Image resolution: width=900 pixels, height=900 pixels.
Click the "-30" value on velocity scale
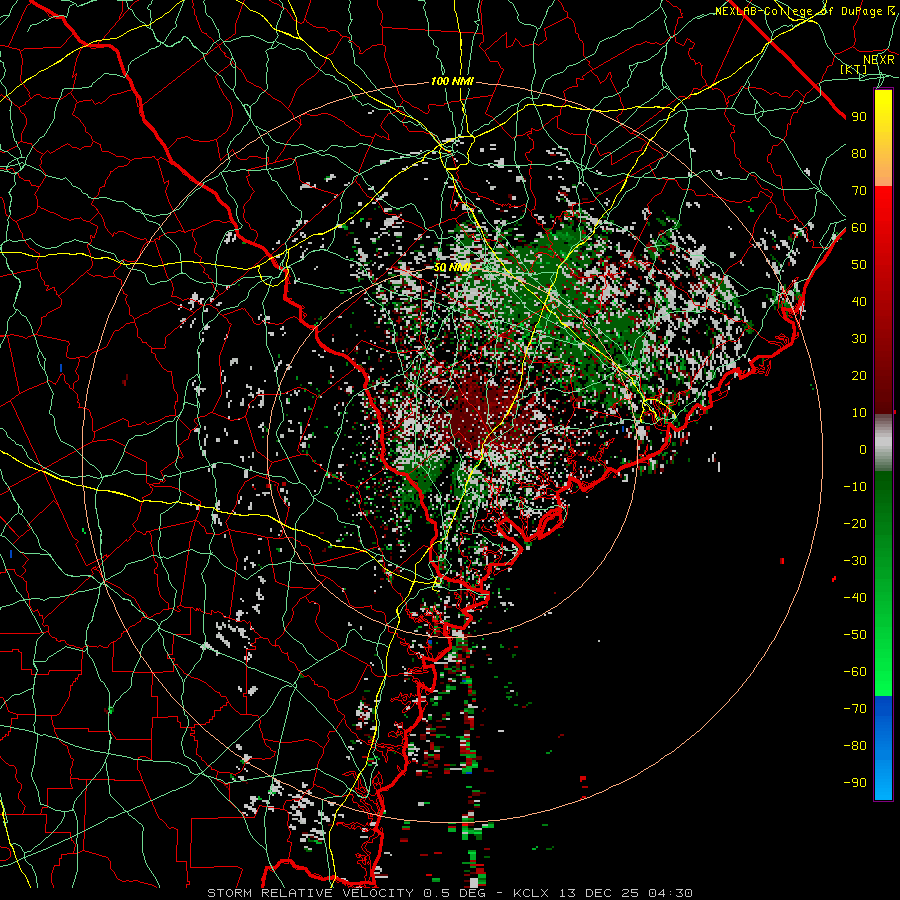[x=855, y=561]
